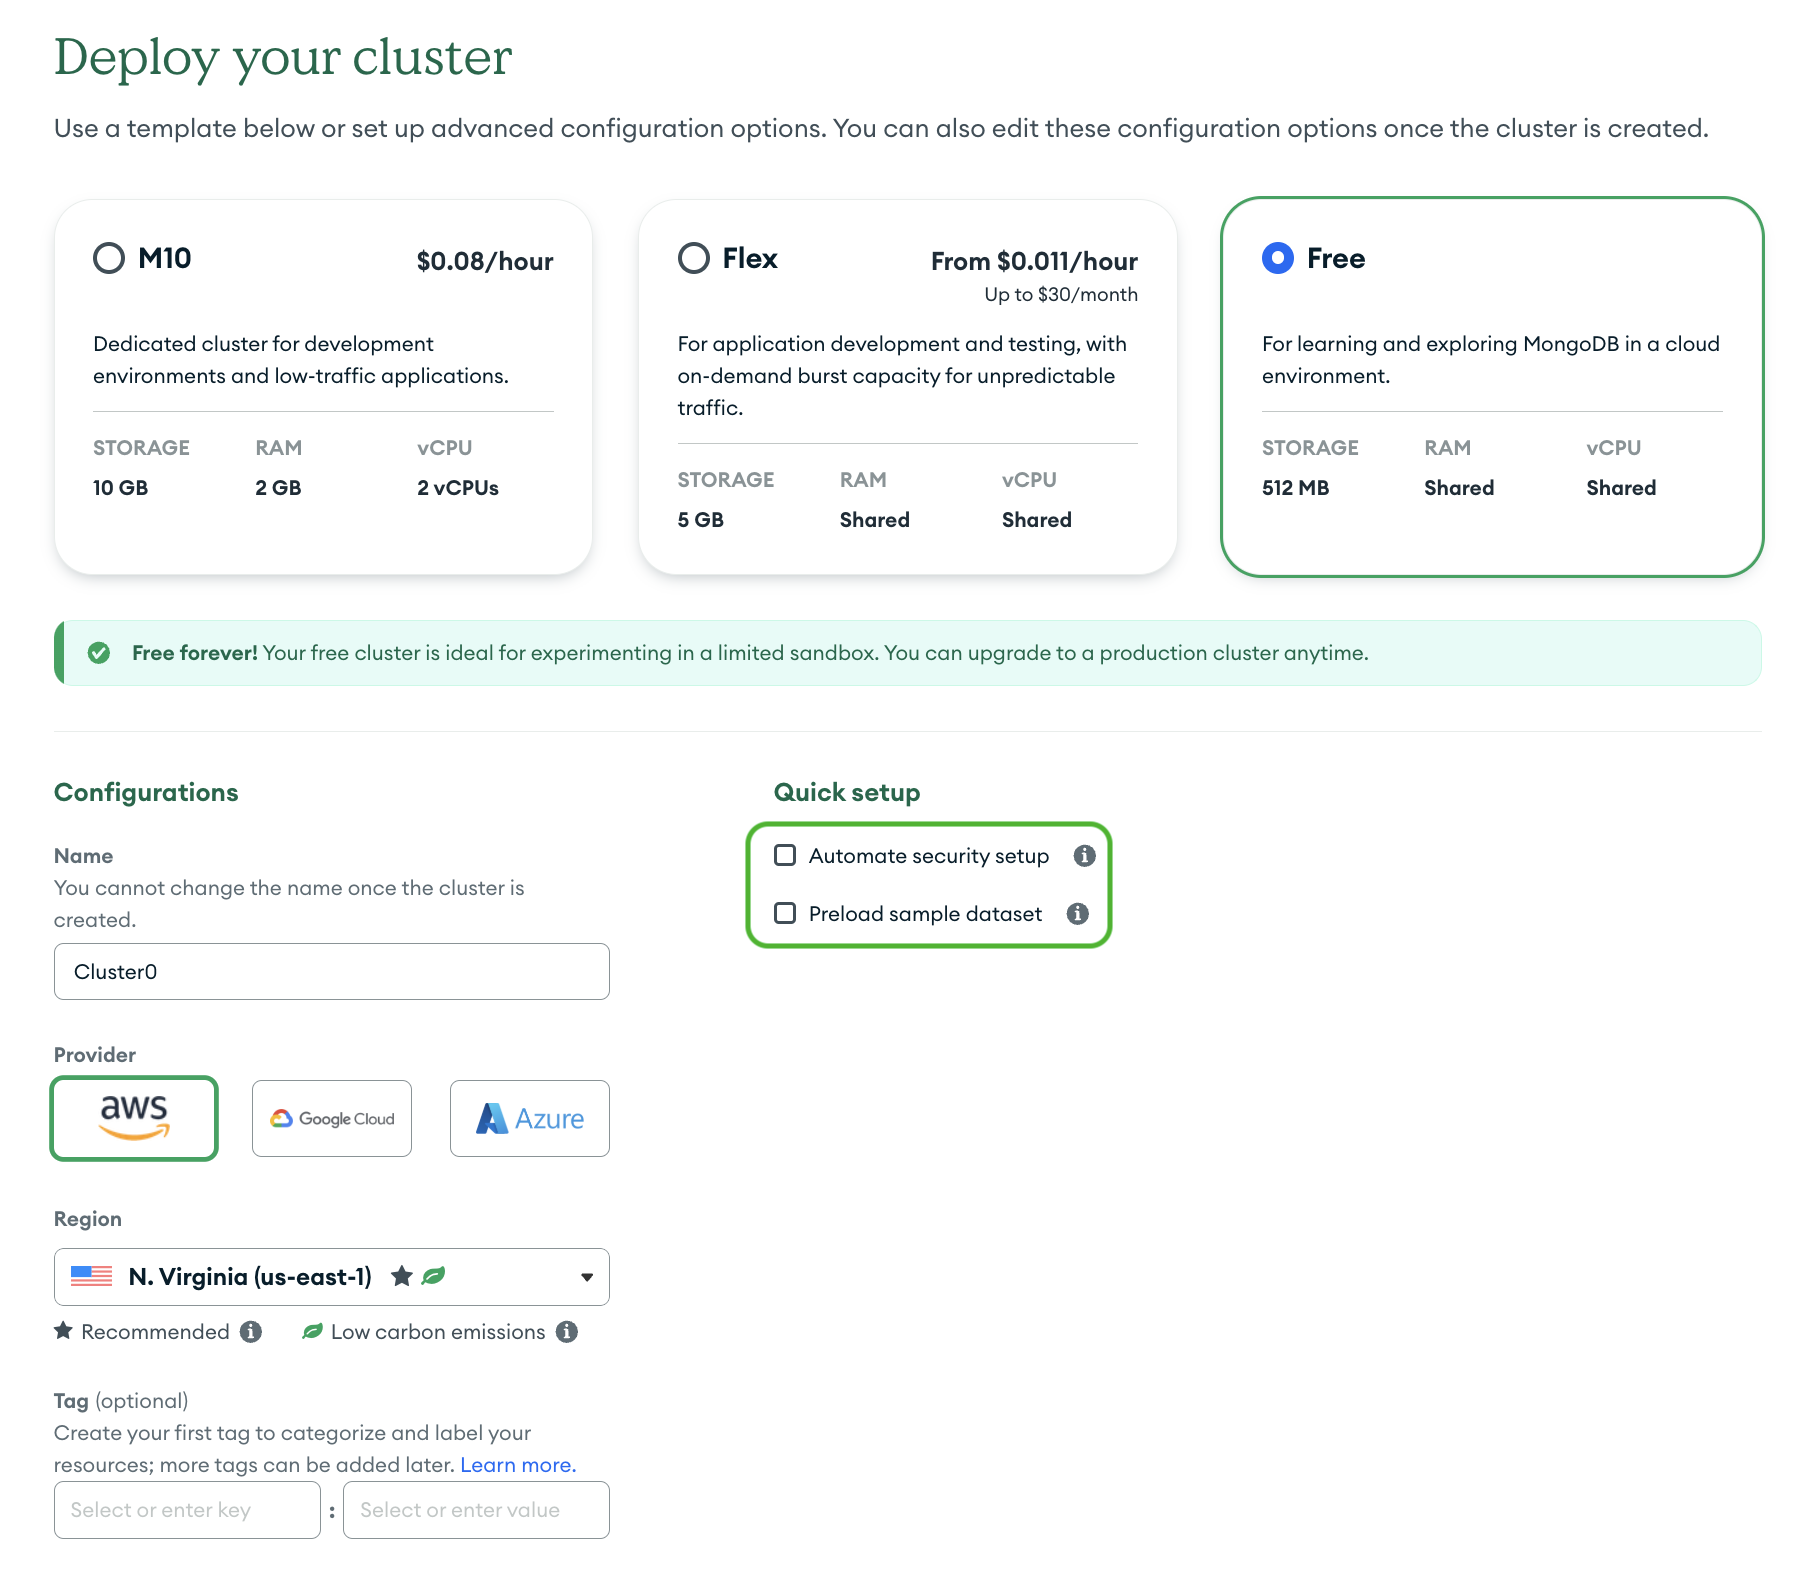This screenshot has height=1574, width=1802.
Task: Click the Free card description text
Action: 1490,360
